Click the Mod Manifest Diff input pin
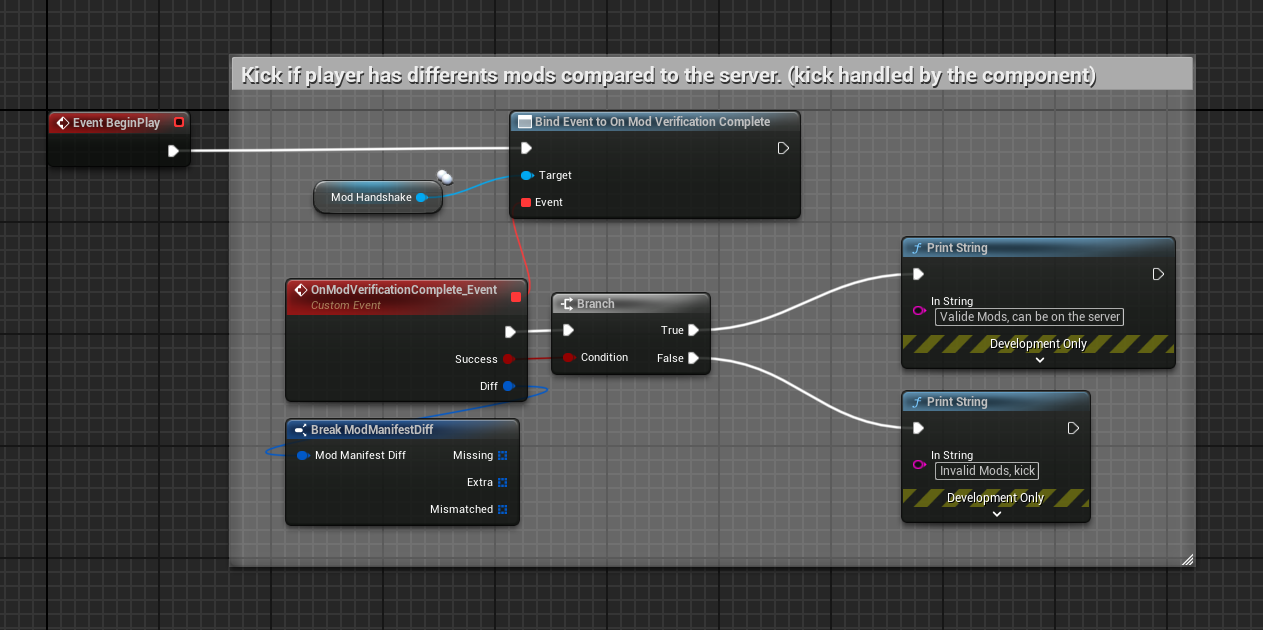Screen dimensions: 1263x630 (303, 456)
